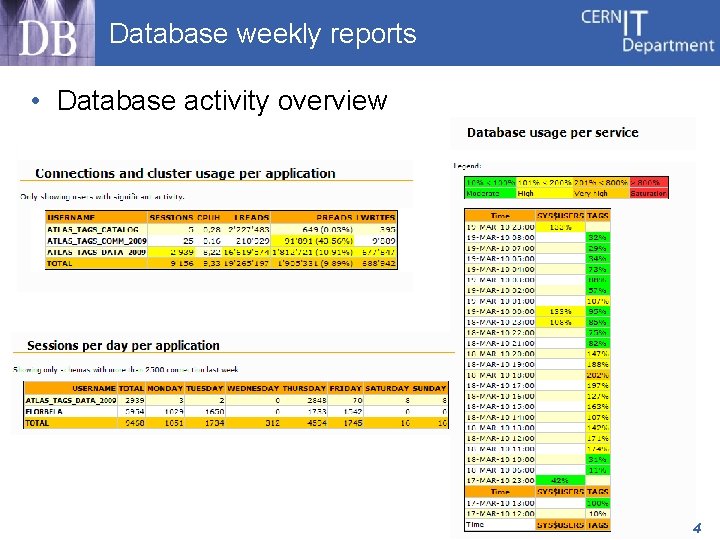Click the DB logo image
The height and width of the screenshot is (540, 720).
[x=47, y=33]
